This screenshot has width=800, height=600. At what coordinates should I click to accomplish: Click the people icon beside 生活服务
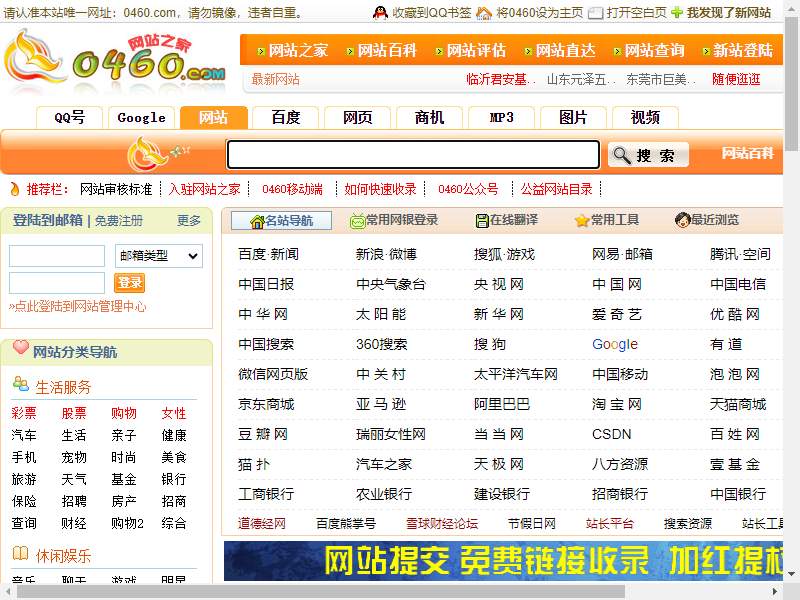[20, 384]
